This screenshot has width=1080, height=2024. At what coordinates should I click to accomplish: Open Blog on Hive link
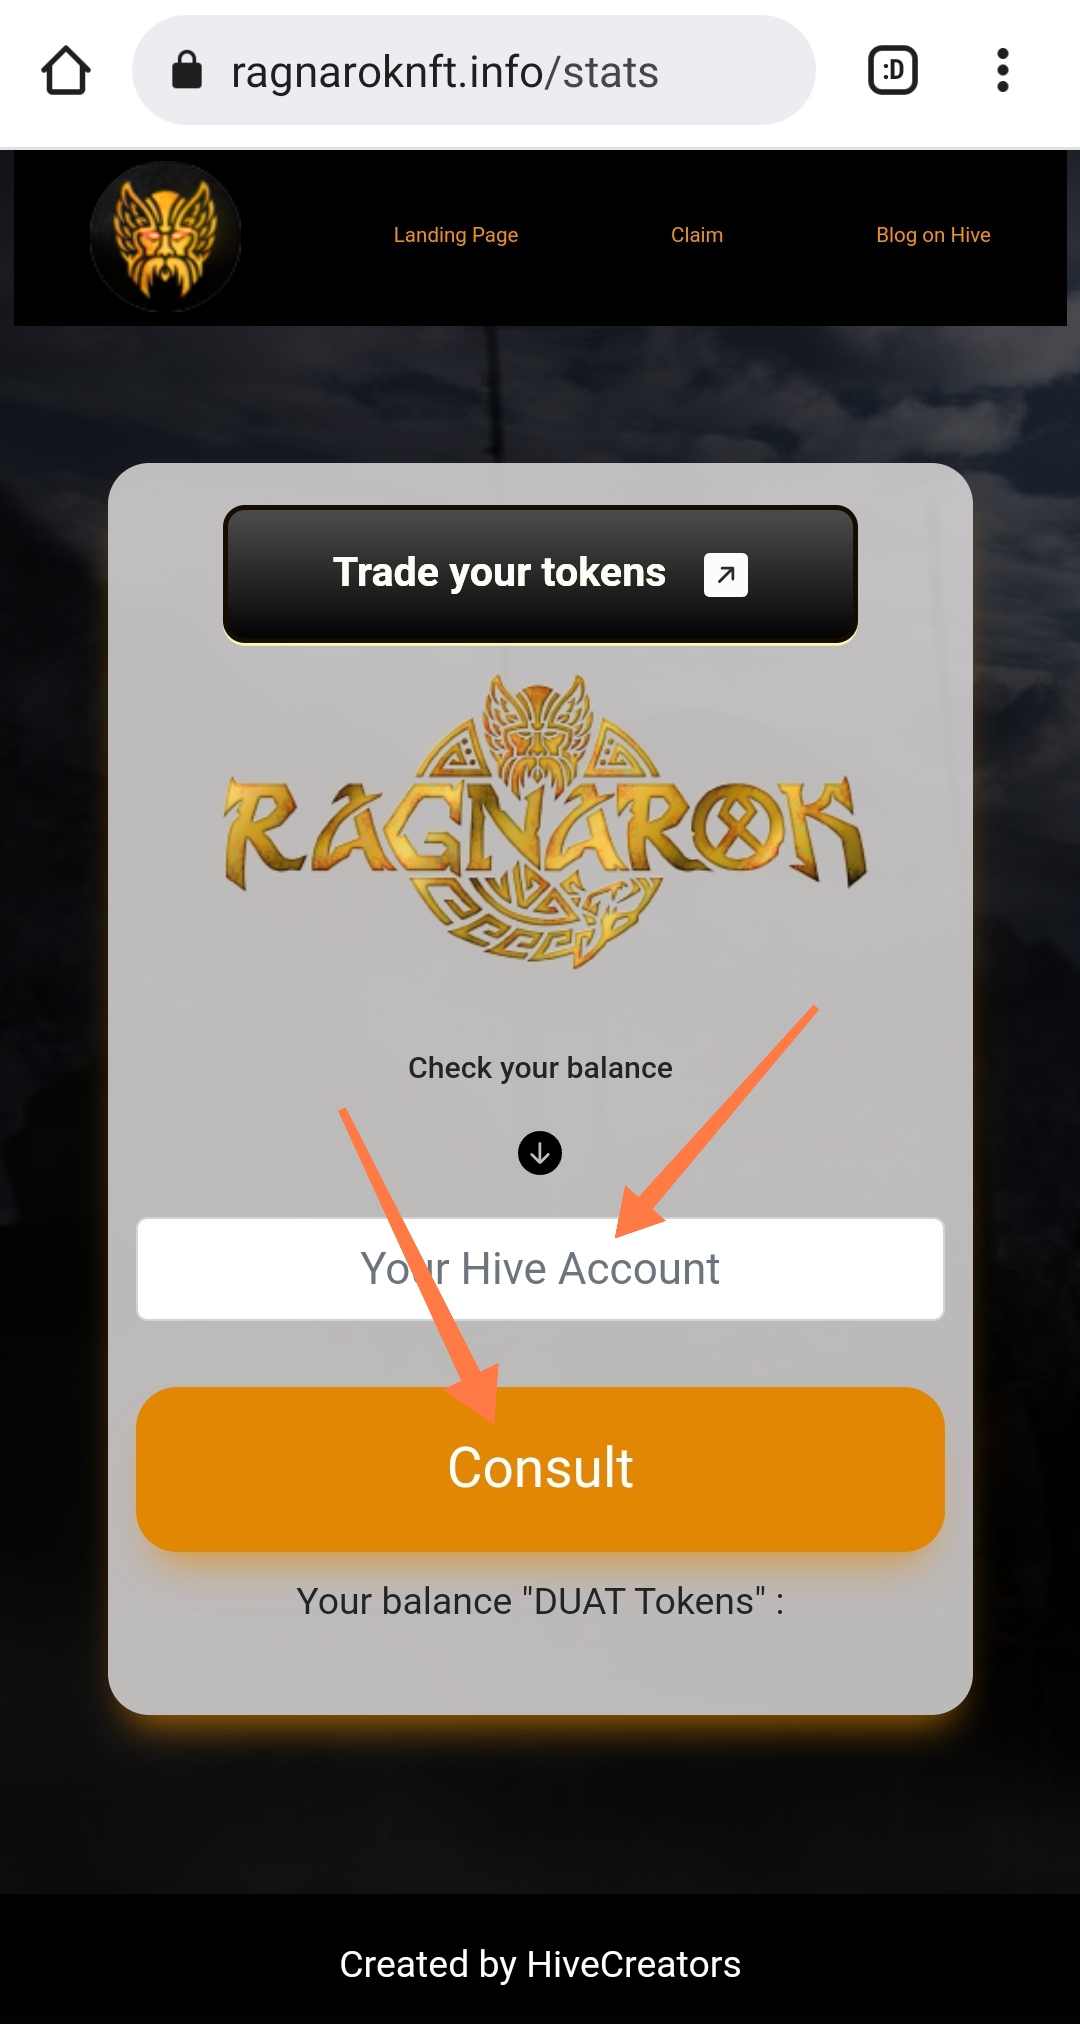click(x=933, y=235)
